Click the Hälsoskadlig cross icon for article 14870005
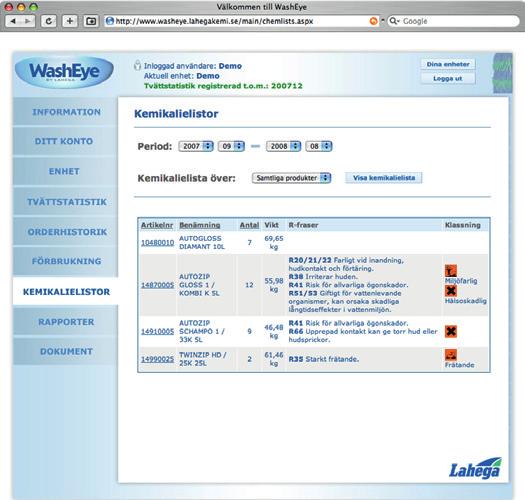The height and width of the screenshot is (500, 525). tap(451, 291)
